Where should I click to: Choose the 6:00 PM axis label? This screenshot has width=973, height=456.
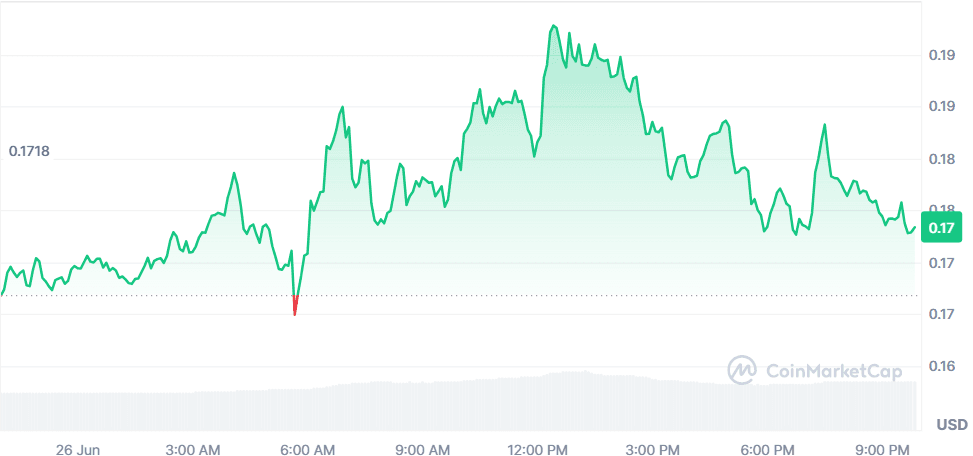[770, 447]
